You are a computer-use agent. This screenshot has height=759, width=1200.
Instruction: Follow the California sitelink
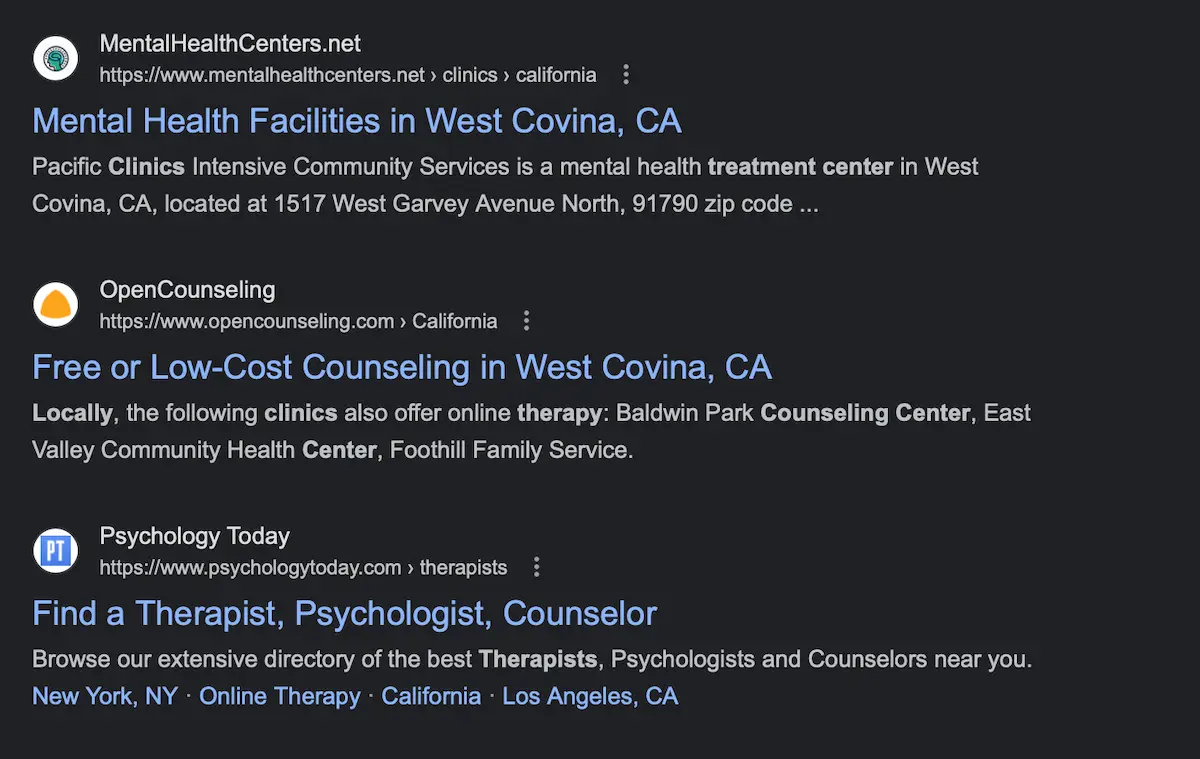point(431,696)
